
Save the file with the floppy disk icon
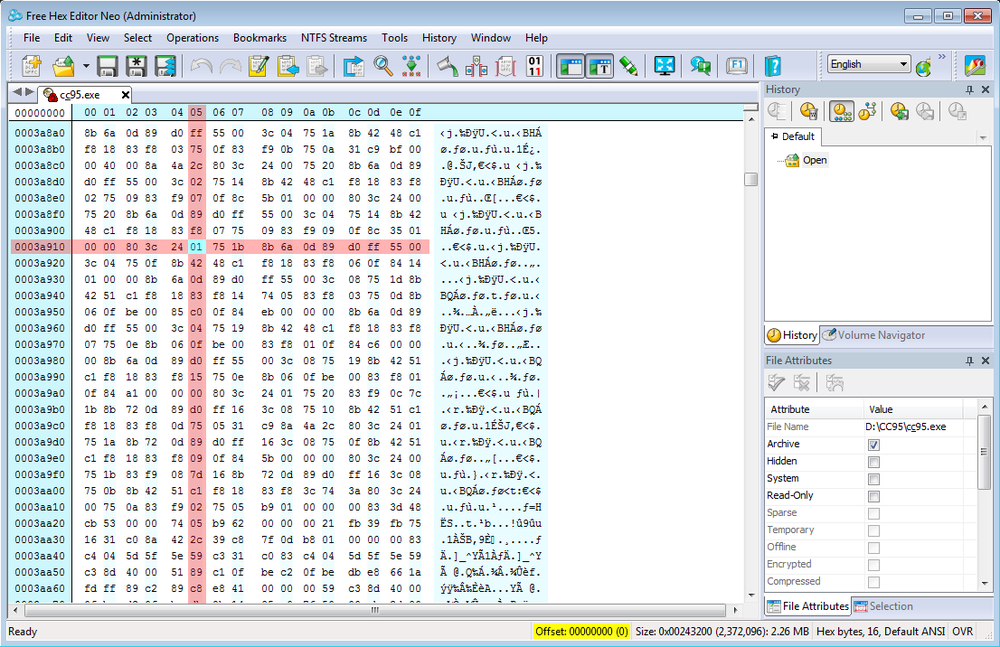[107, 66]
